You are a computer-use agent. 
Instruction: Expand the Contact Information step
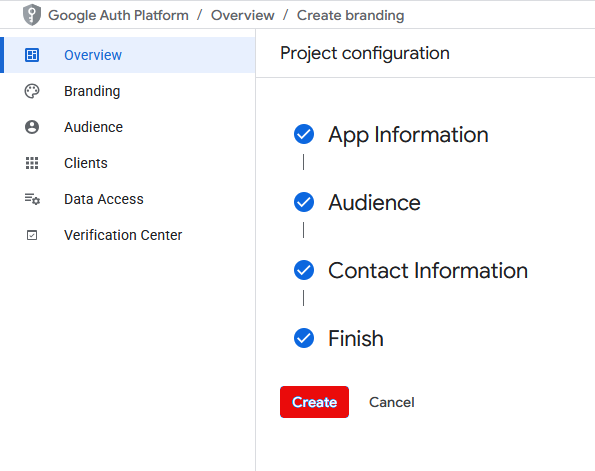(x=428, y=271)
